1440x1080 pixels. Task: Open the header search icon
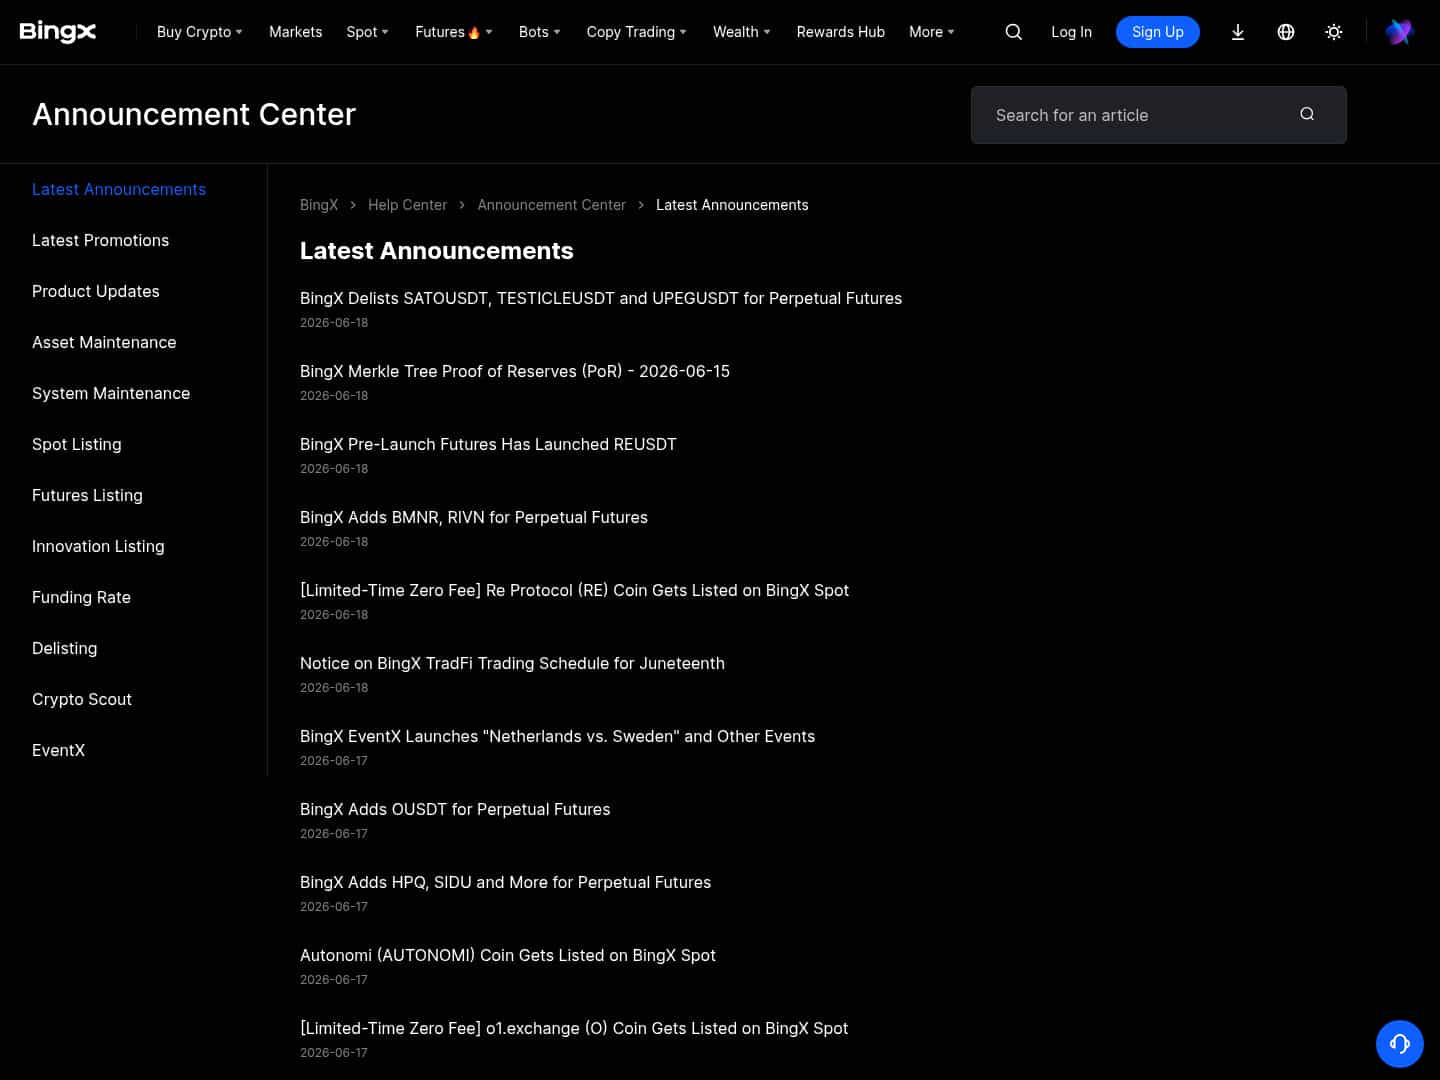pyautogui.click(x=1013, y=32)
